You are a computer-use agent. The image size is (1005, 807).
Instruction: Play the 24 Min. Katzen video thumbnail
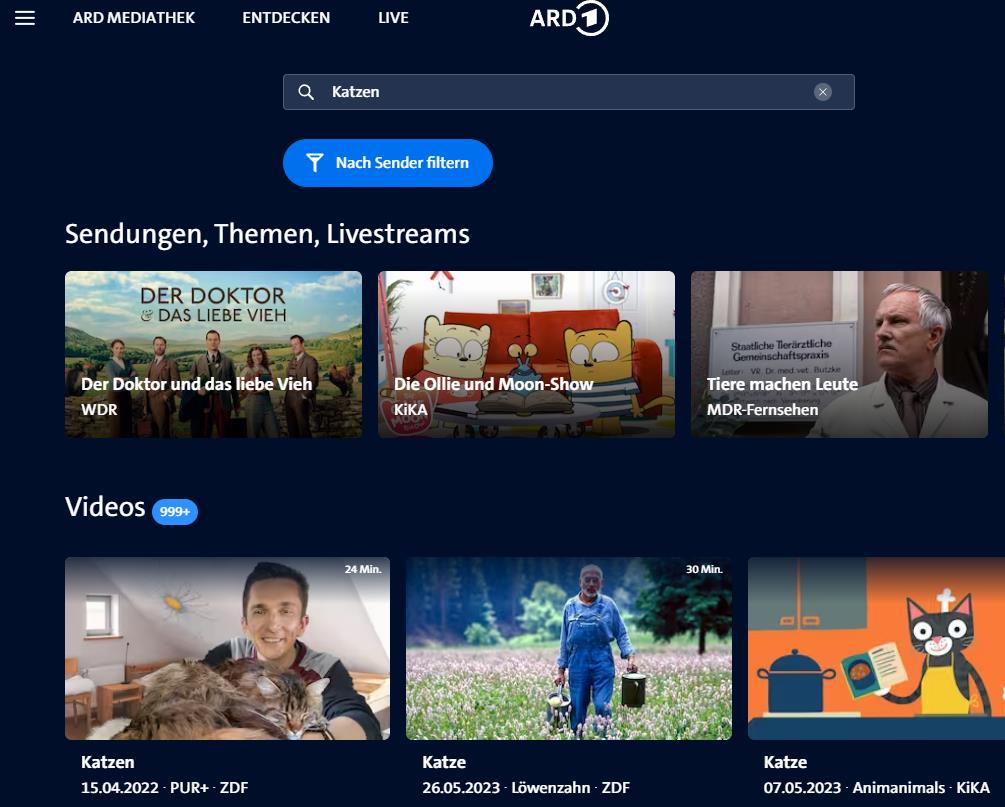tap(227, 648)
